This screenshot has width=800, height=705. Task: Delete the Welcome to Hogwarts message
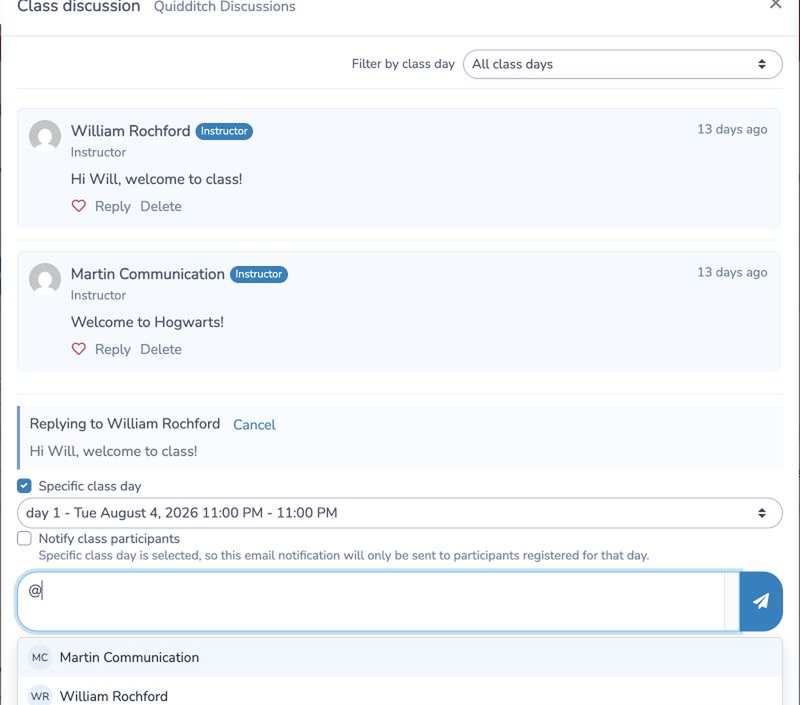(x=161, y=349)
